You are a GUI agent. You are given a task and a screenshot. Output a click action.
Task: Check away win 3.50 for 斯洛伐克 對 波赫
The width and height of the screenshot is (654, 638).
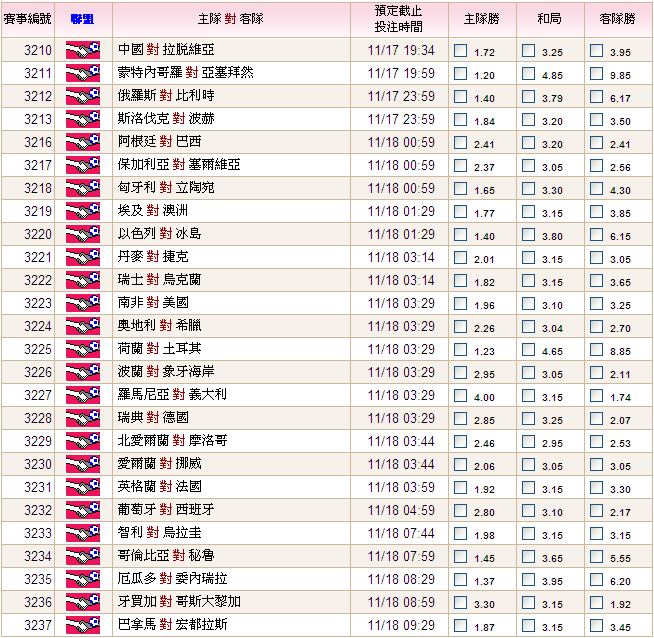[x=596, y=119]
